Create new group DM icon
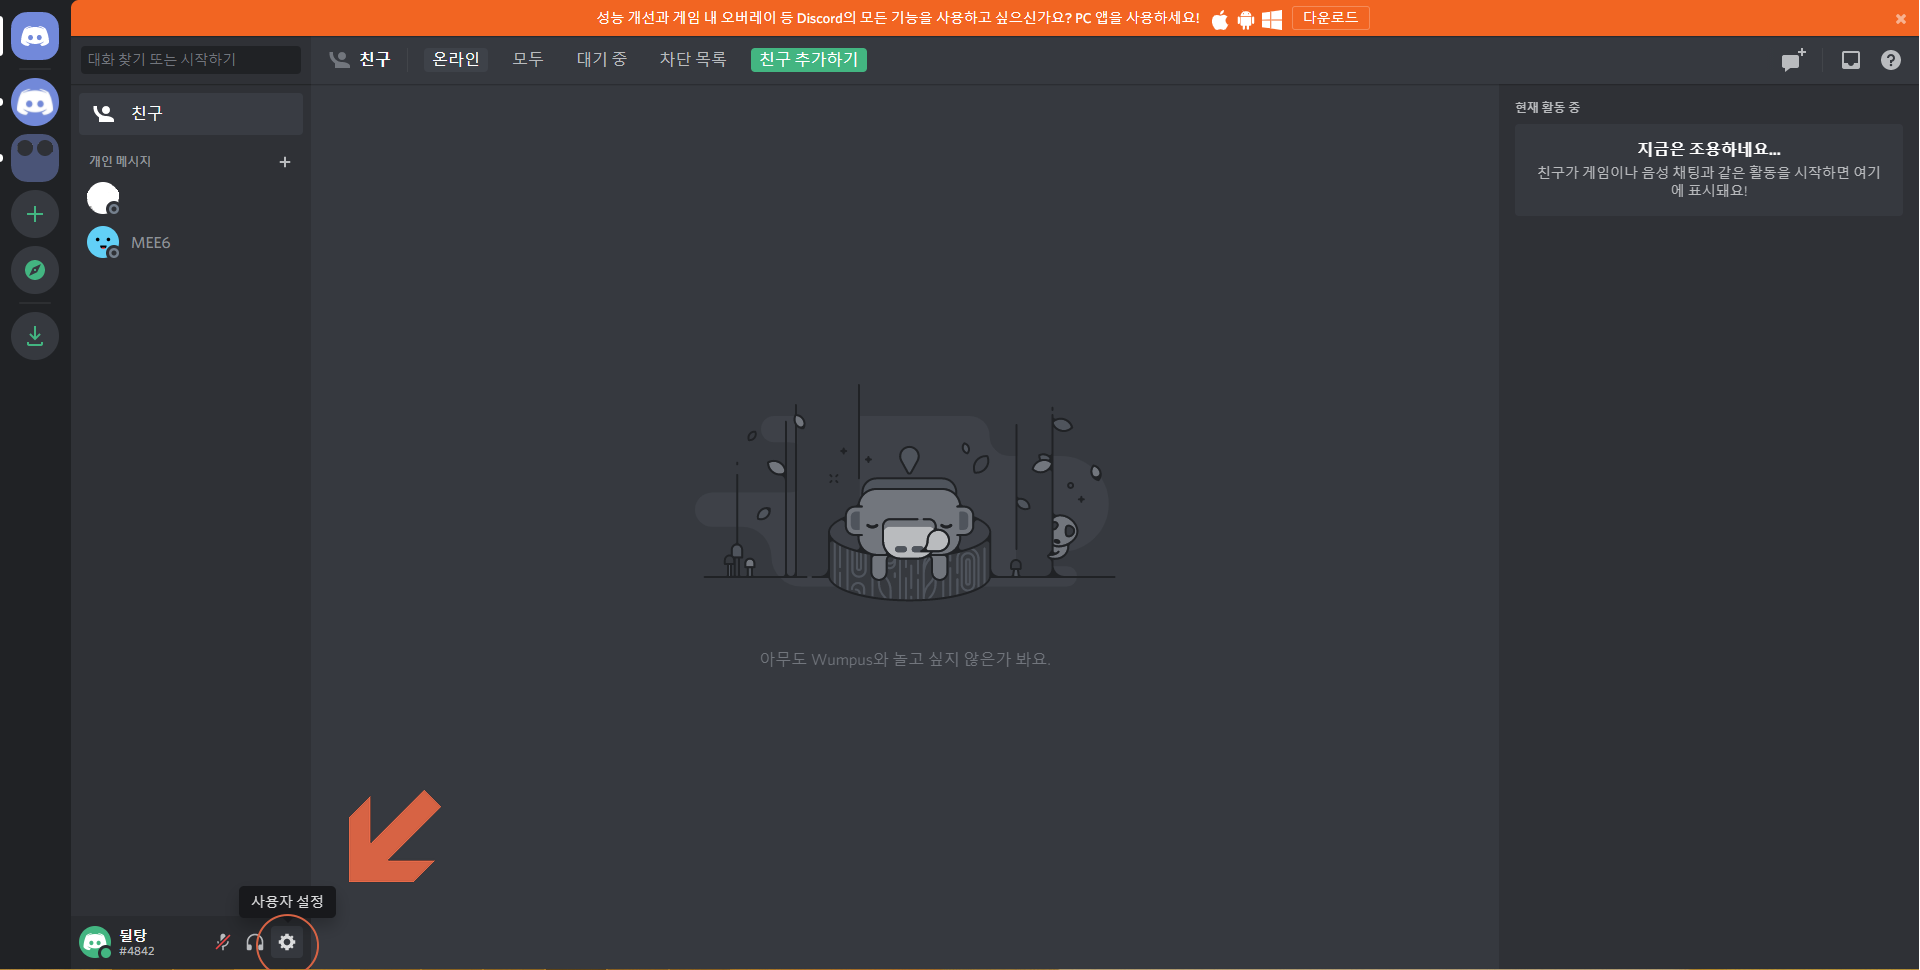The height and width of the screenshot is (970, 1920). tap(1794, 60)
